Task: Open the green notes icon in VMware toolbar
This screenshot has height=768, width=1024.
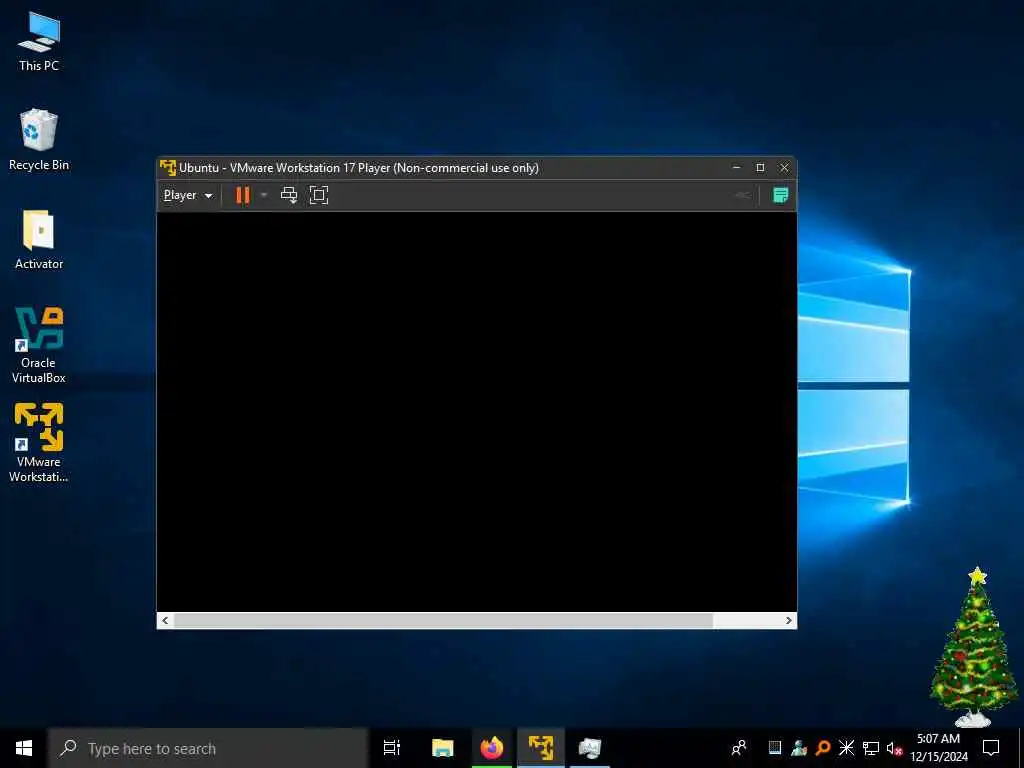Action: pos(780,195)
